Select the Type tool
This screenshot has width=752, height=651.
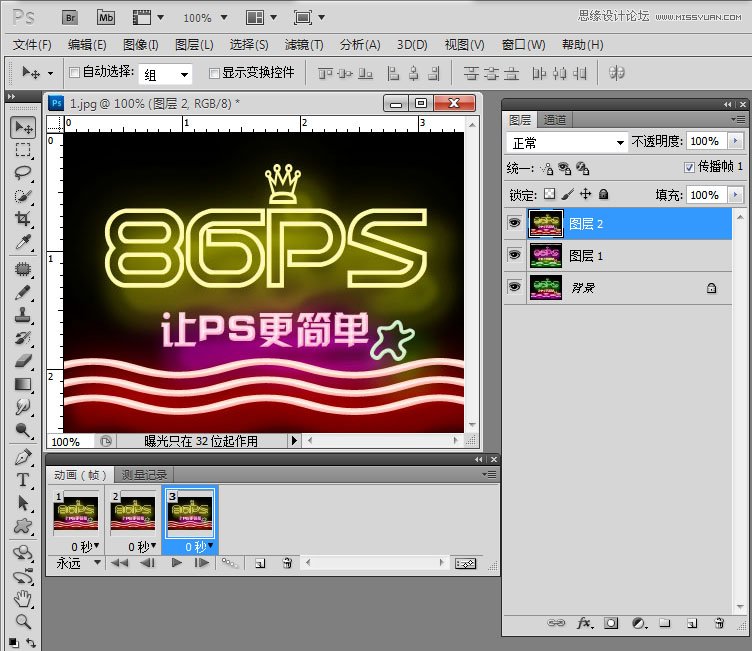click(22, 480)
